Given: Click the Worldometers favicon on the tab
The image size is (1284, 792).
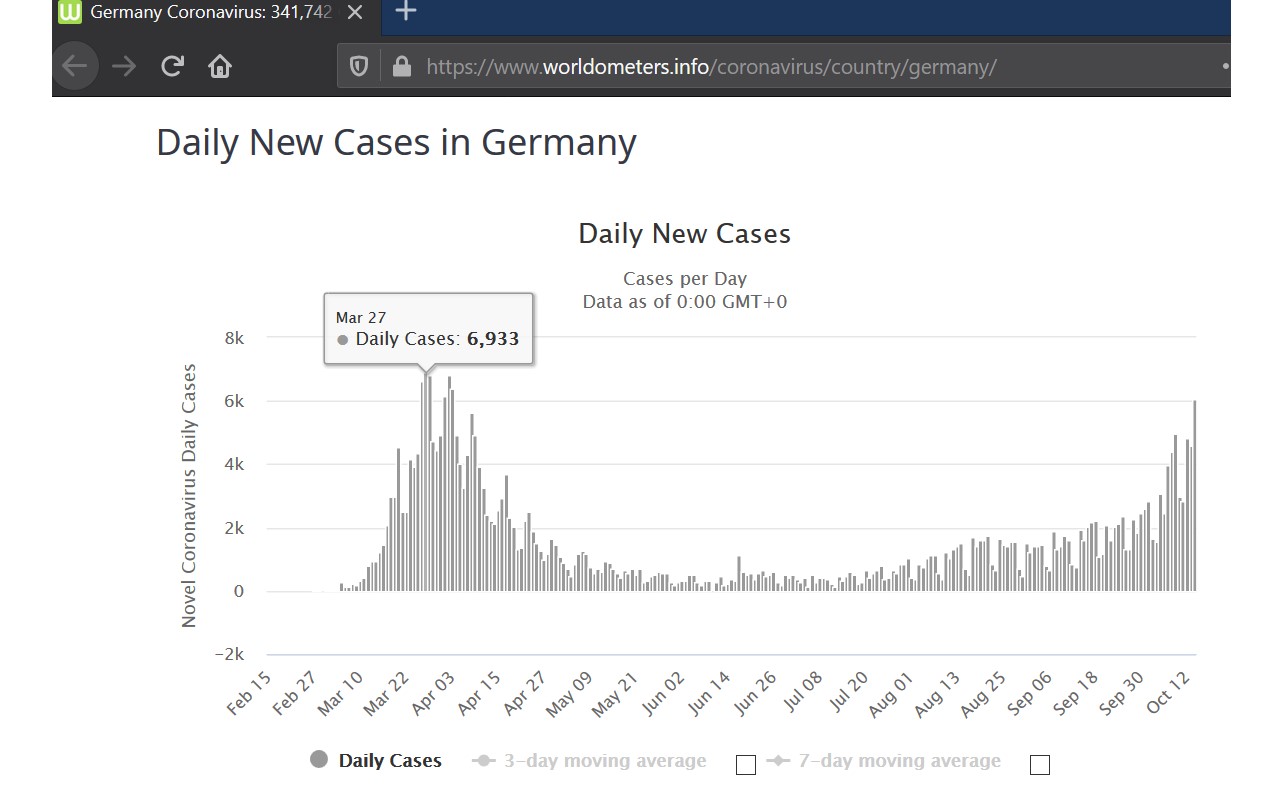Looking at the screenshot, I should 69,12.
